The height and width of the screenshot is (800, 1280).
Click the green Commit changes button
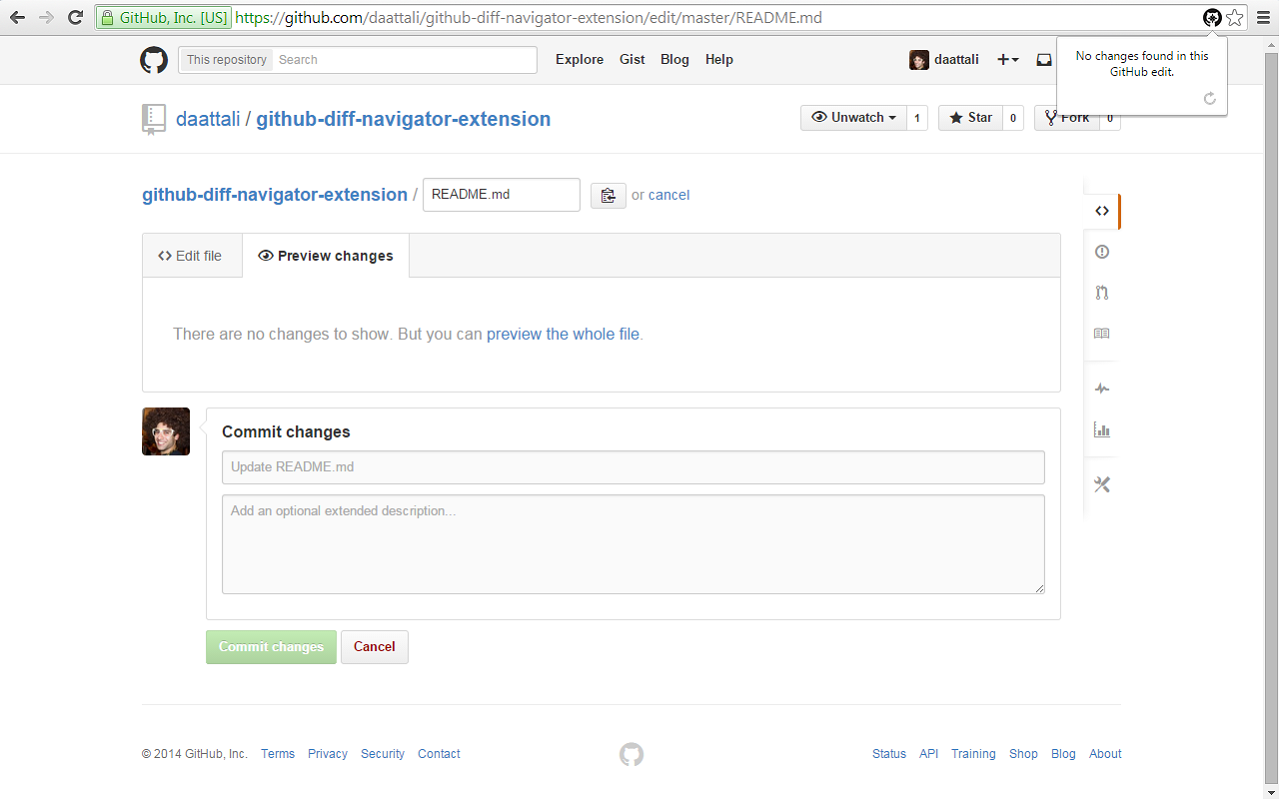(271, 647)
